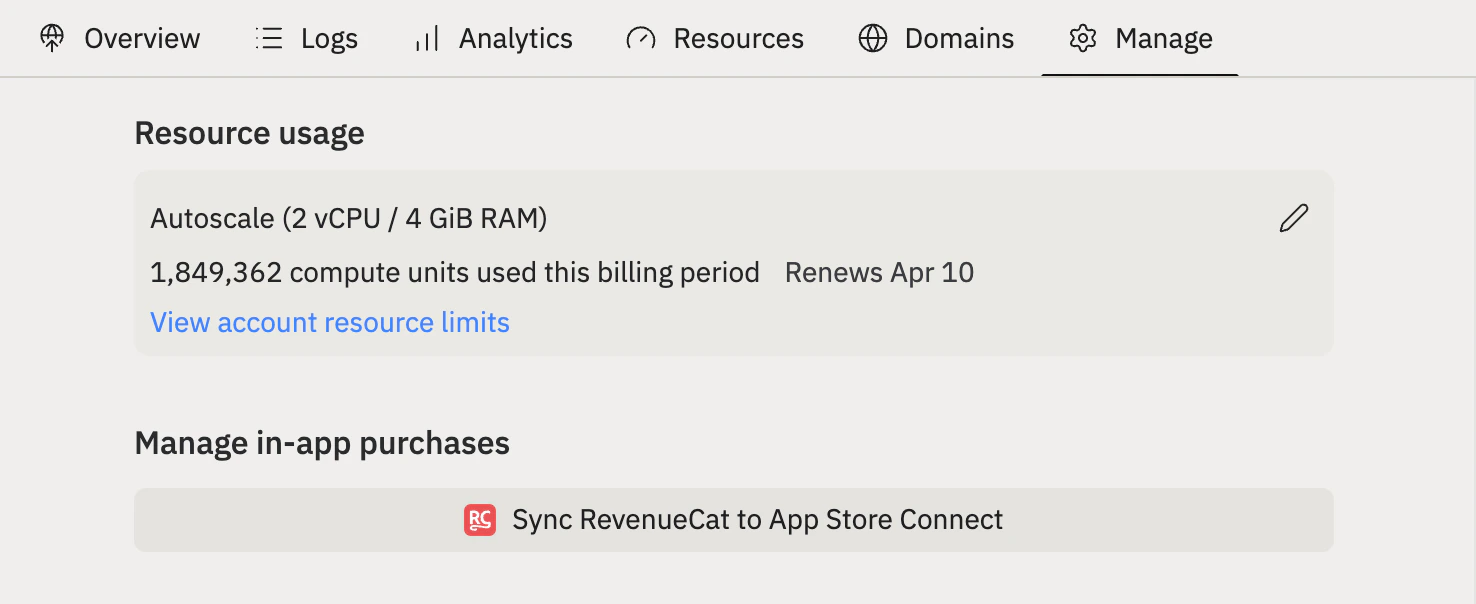This screenshot has width=1476, height=604.
Task: Open View account resource limits
Action: point(329,322)
